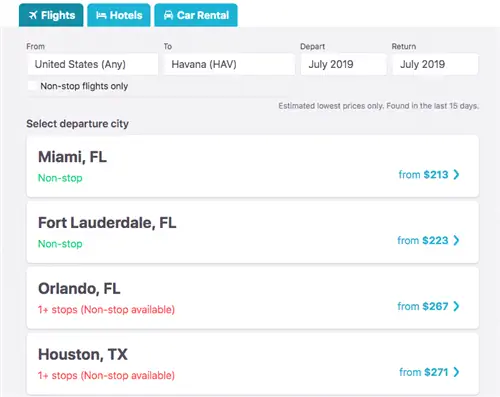Select the Flights tab
This screenshot has width=500, height=397.
[51, 15]
